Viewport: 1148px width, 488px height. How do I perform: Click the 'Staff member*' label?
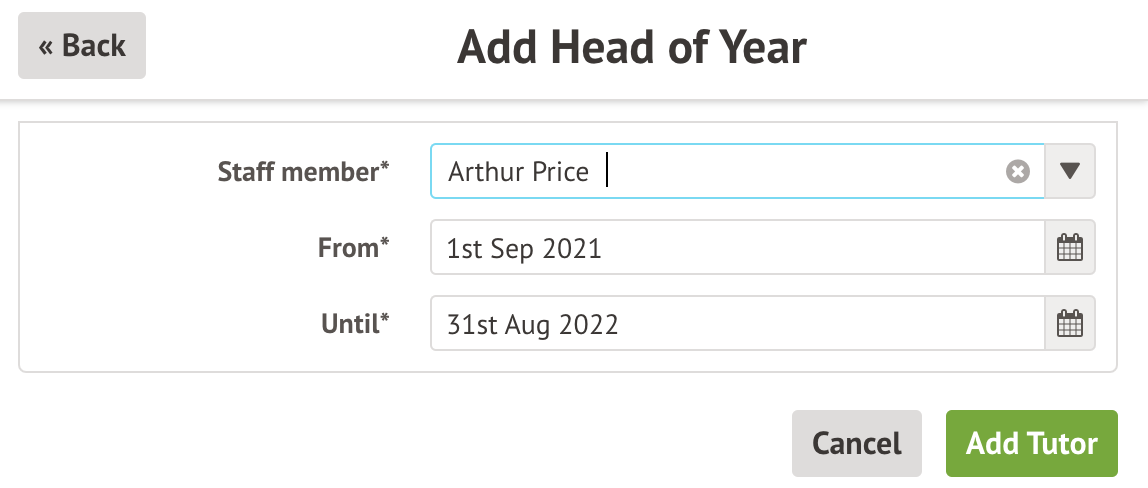click(303, 172)
